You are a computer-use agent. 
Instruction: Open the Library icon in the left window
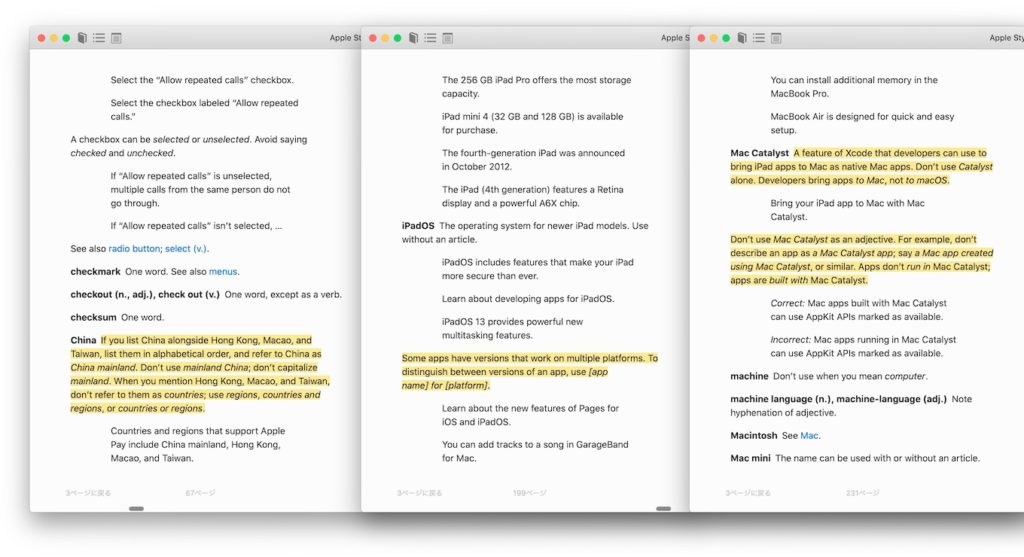click(82, 38)
